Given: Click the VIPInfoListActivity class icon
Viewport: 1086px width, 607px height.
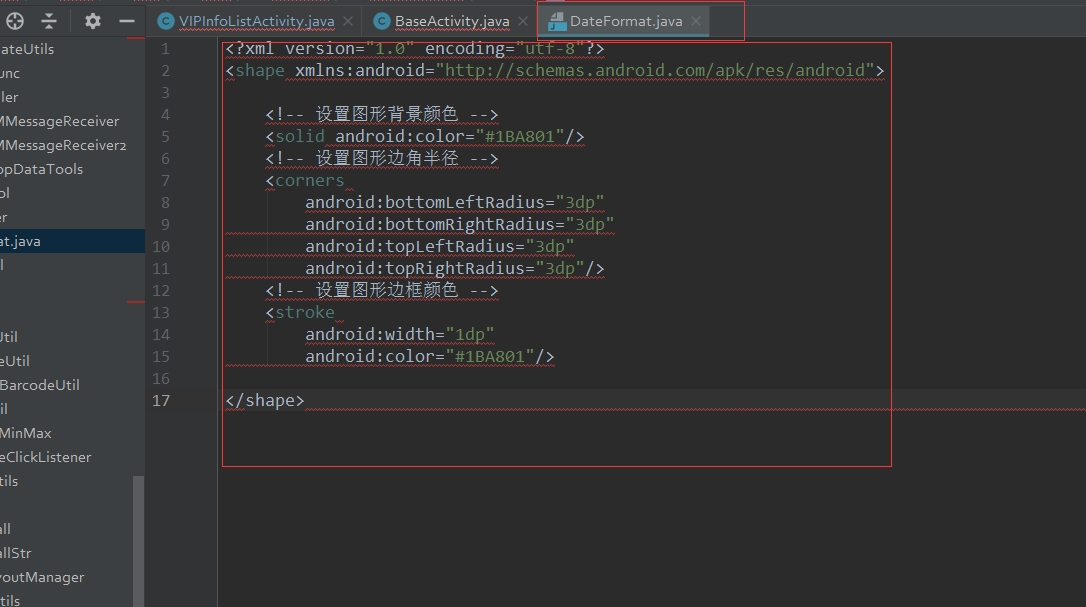Looking at the screenshot, I should [x=166, y=21].
